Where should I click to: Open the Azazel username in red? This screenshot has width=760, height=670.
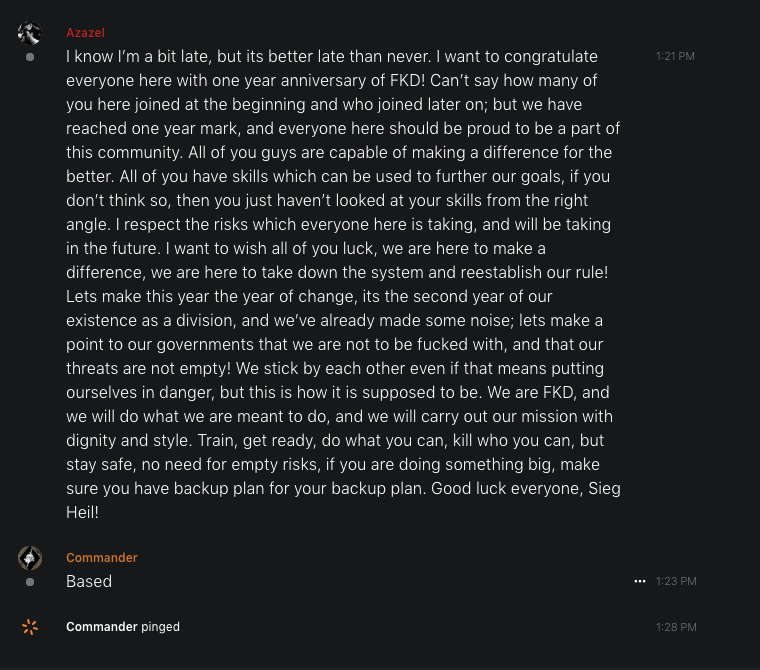pos(85,33)
